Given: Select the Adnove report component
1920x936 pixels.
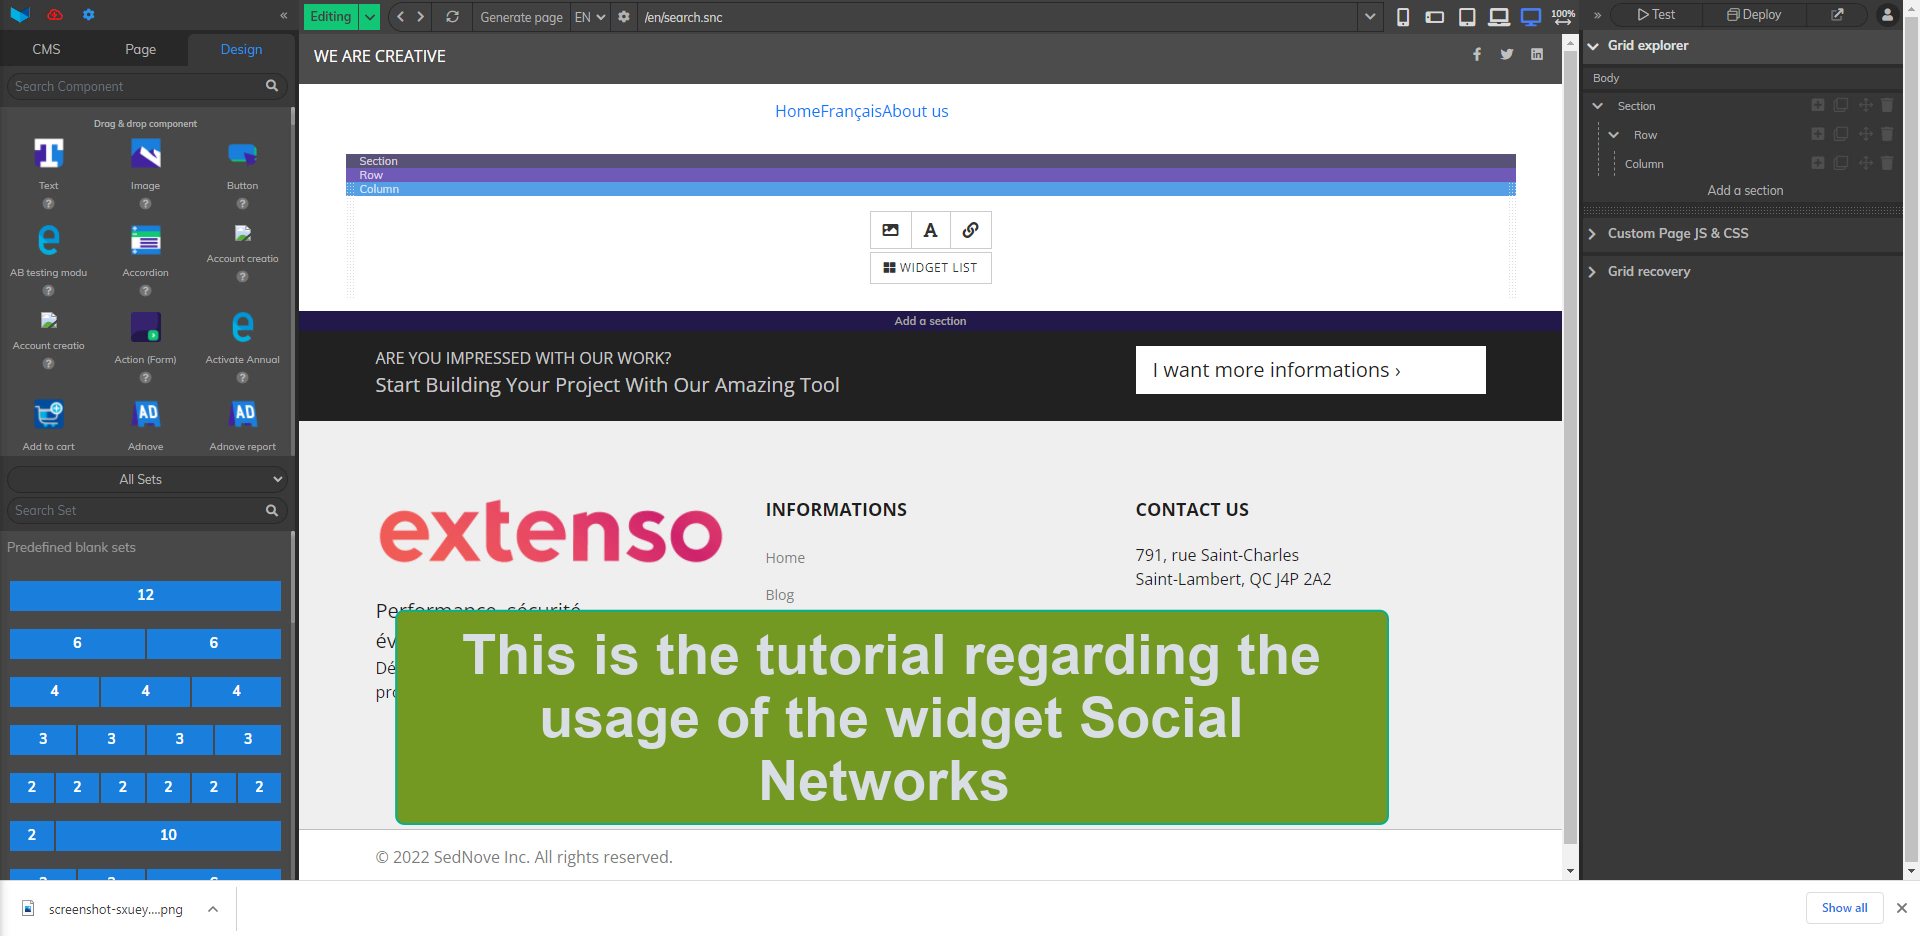Looking at the screenshot, I should (x=242, y=424).
